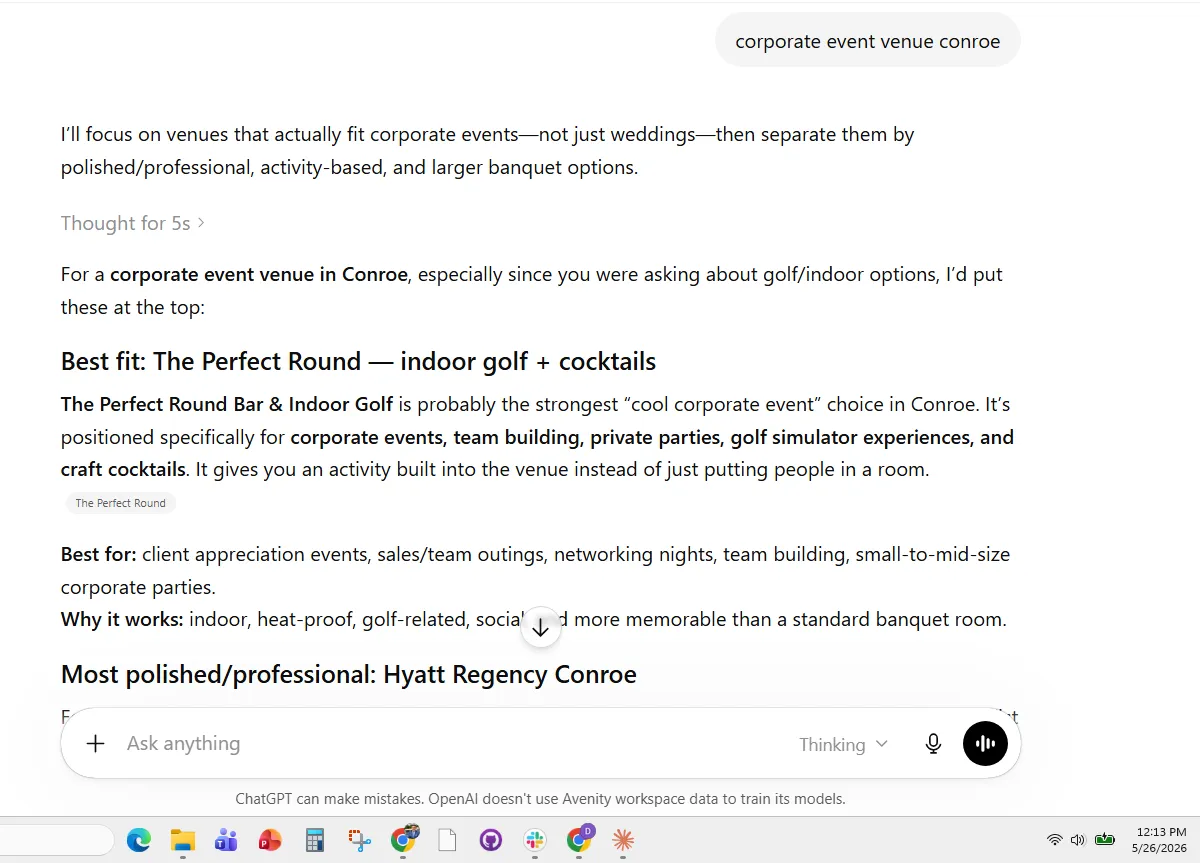The image size is (1200, 863).
Task: Click the 'corporate event venue conroe' message bubble
Action: pos(867,41)
